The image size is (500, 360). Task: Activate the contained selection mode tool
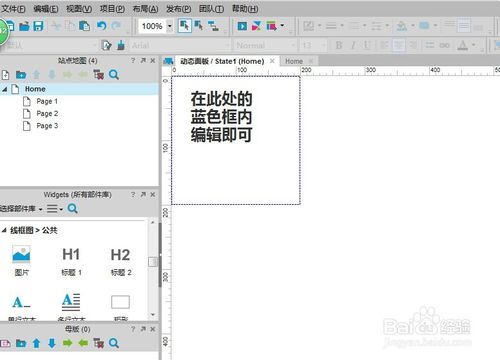(x=199, y=26)
